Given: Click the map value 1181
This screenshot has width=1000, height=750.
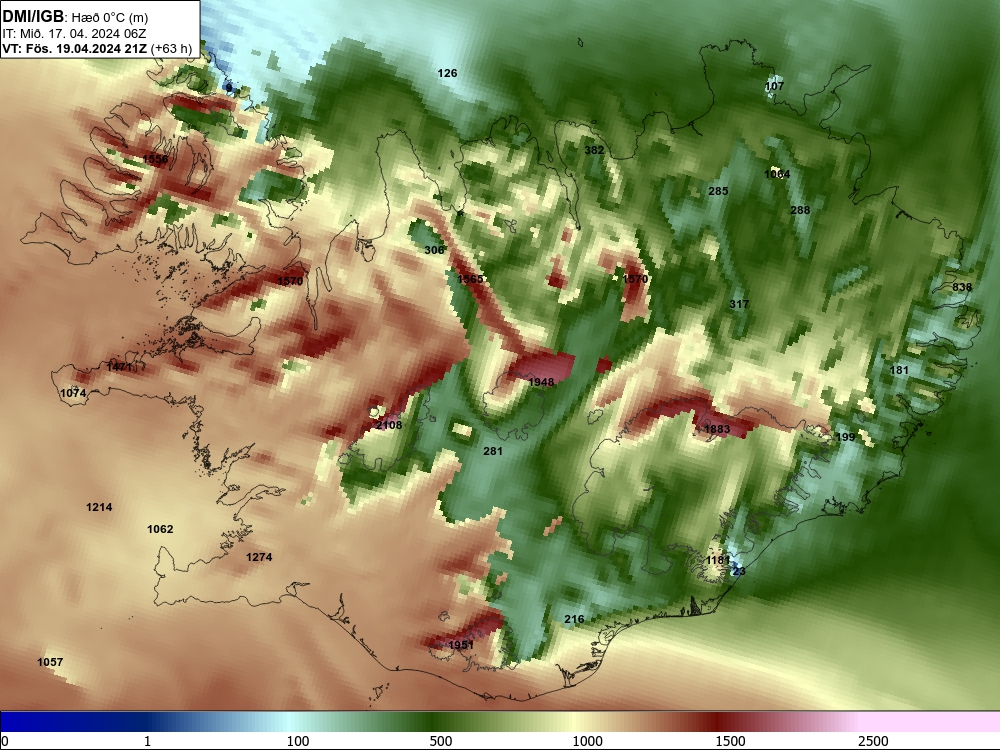Looking at the screenshot, I should click(718, 560).
